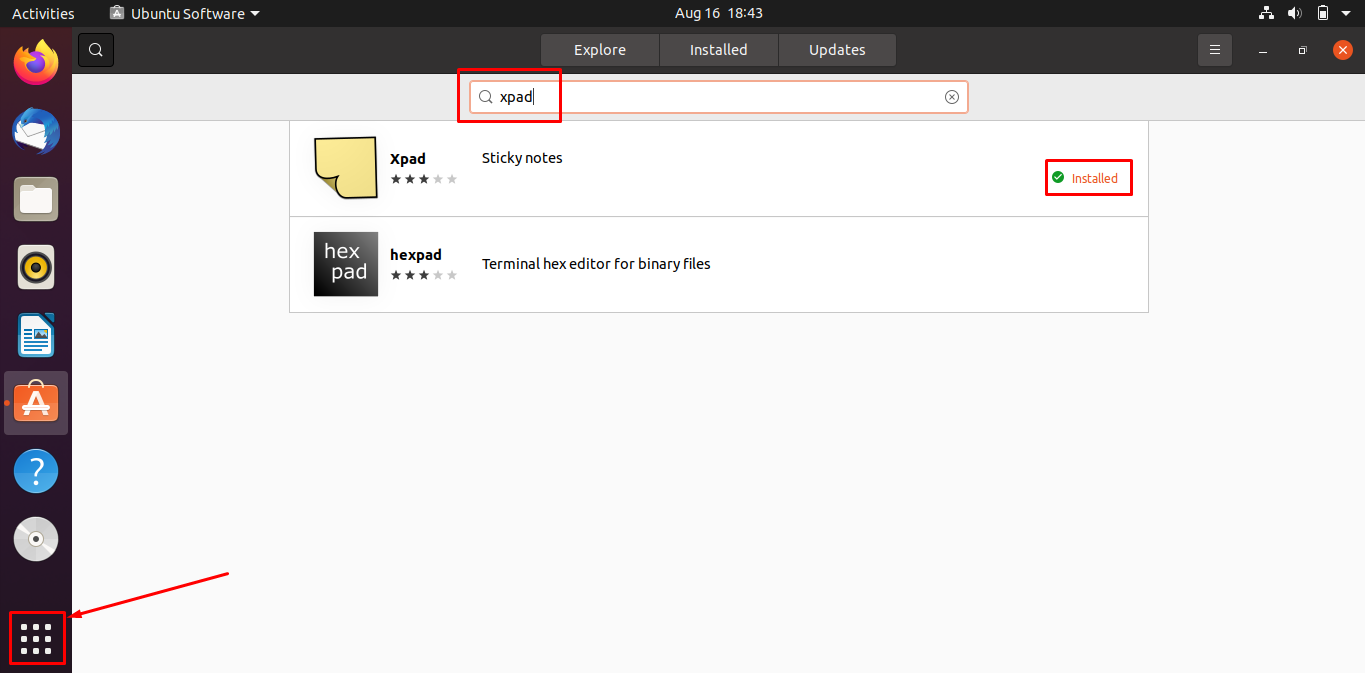
Task: Click the Installed status label for Xpad
Action: [1095, 178]
